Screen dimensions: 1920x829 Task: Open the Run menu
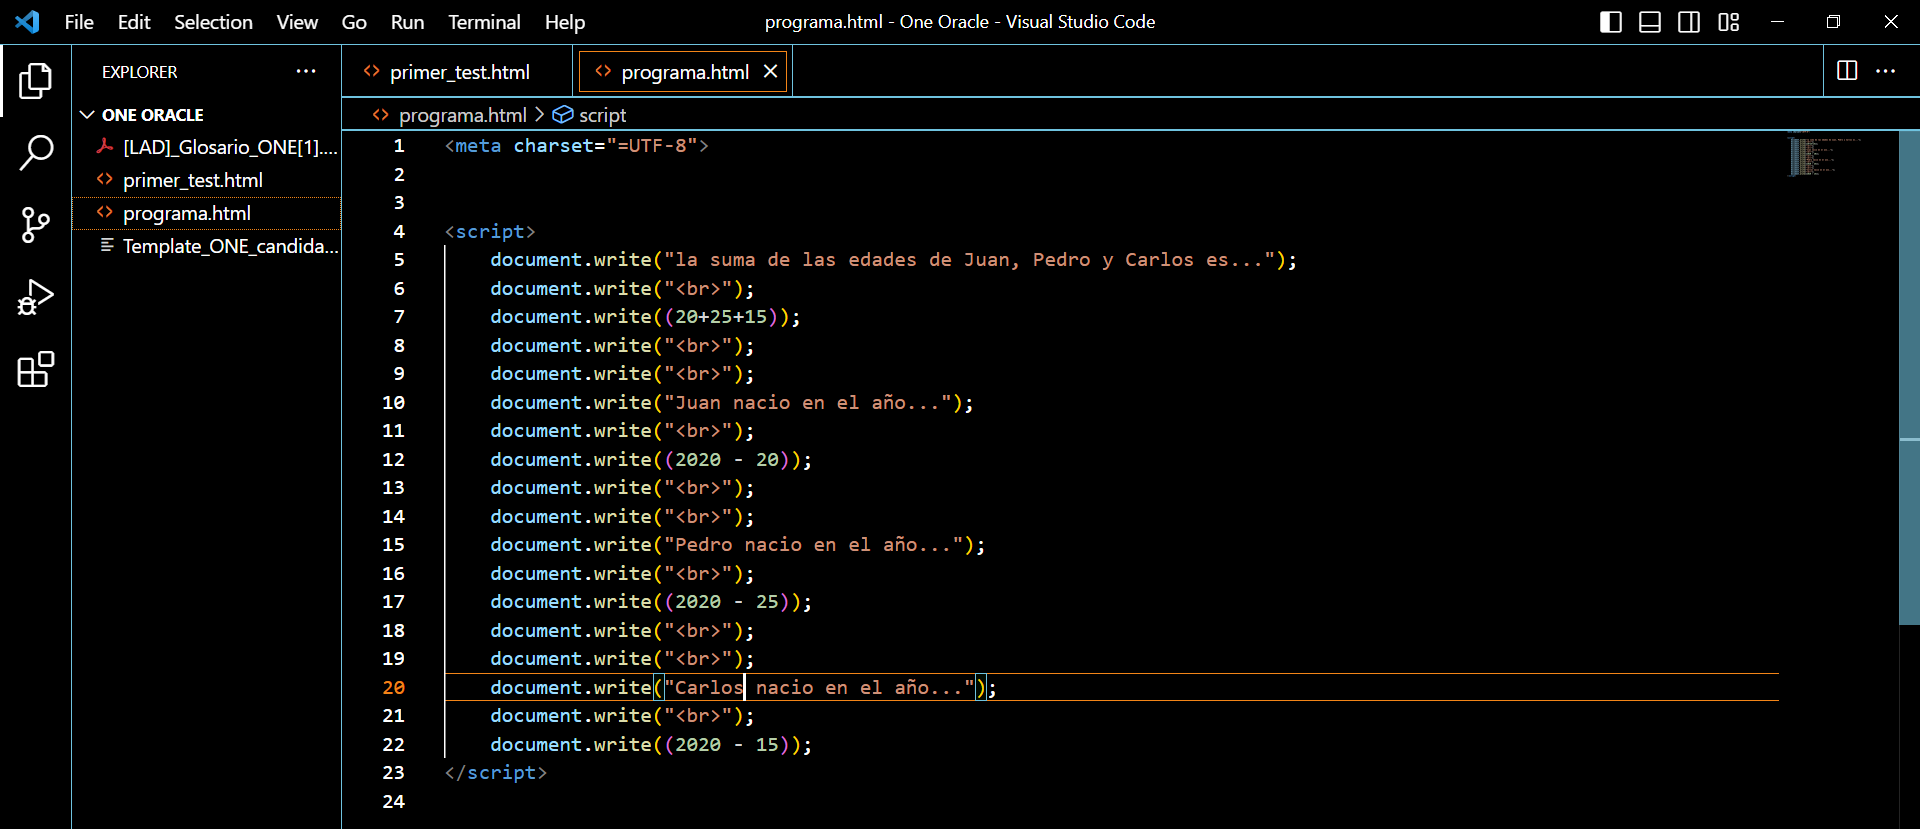[407, 22]
